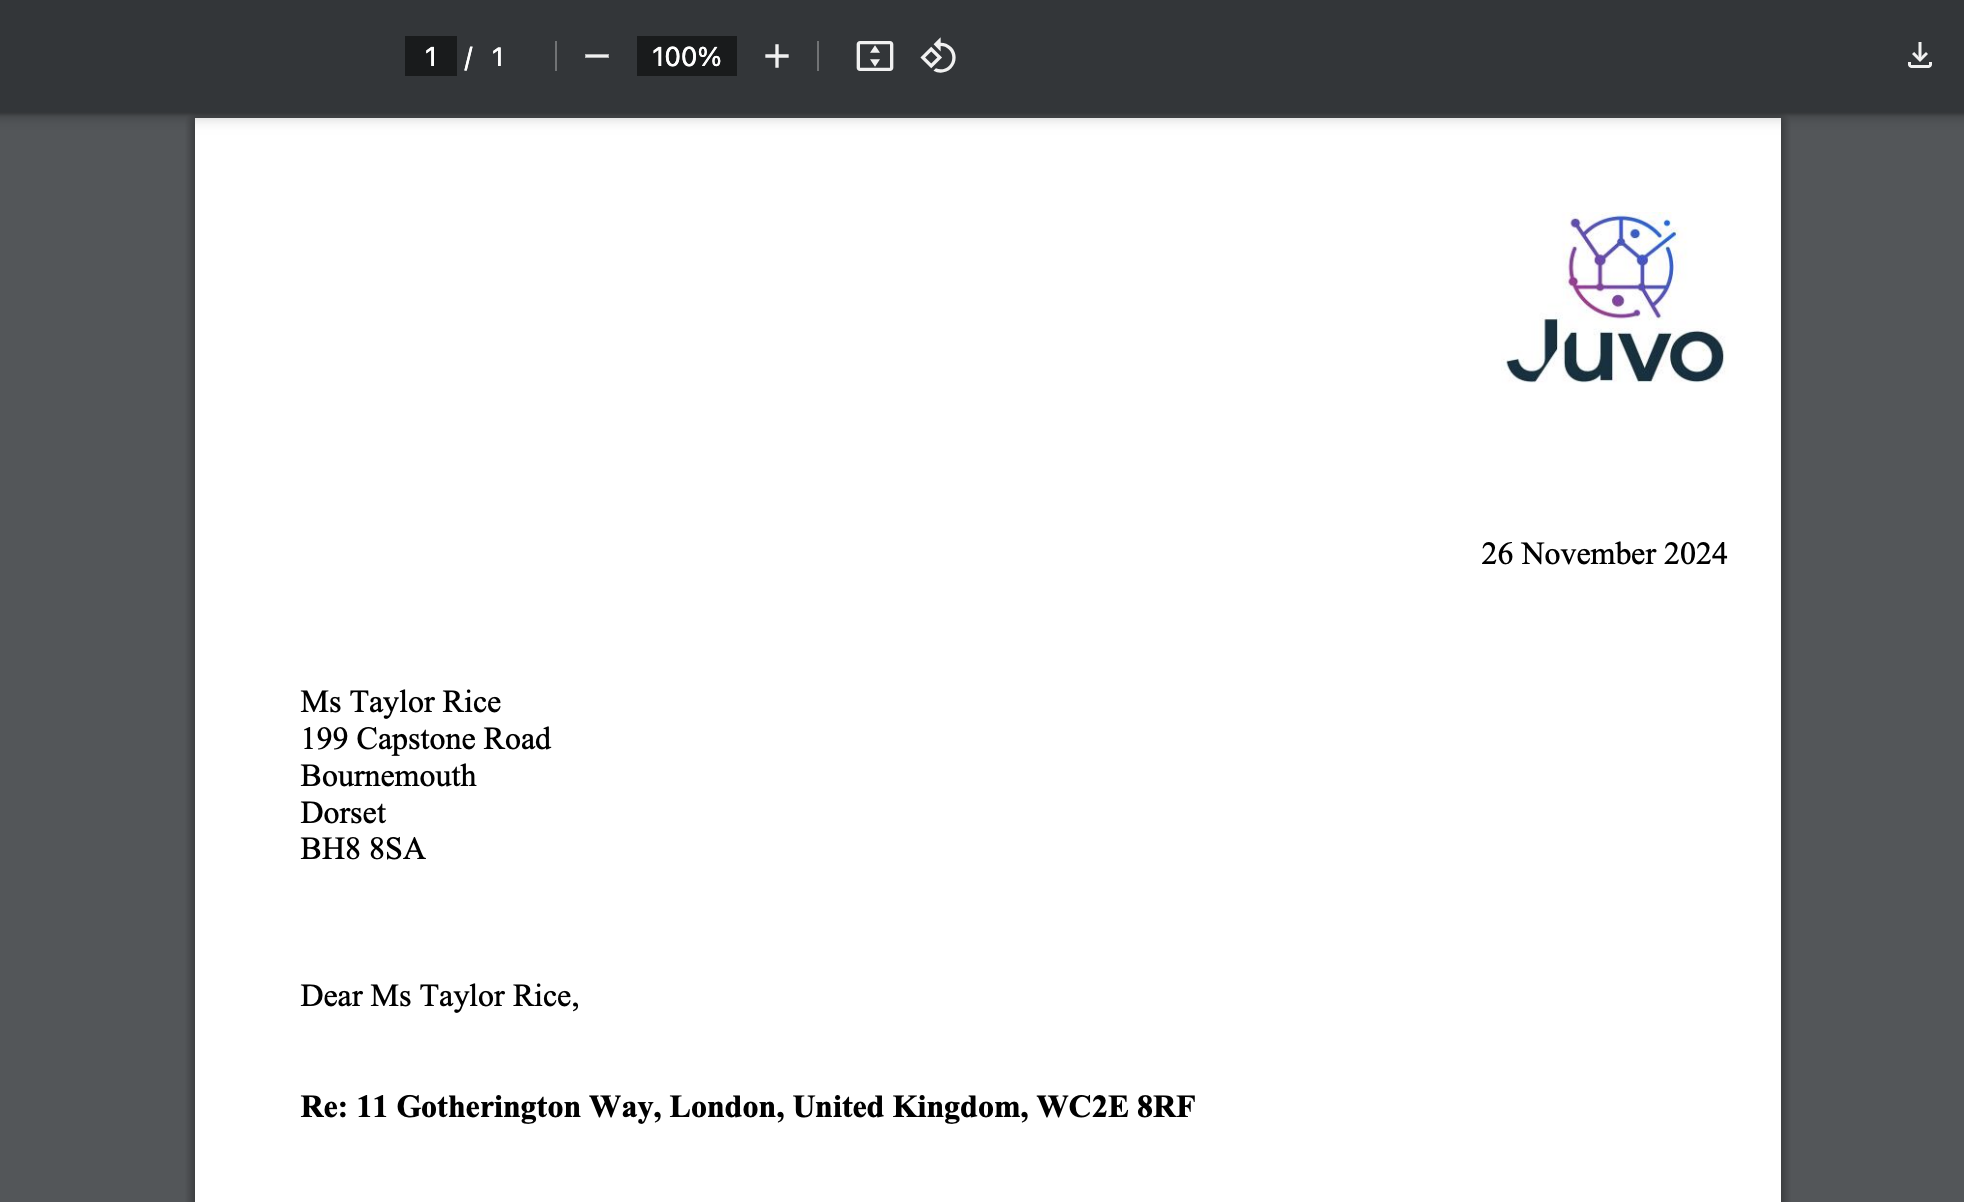The height and width of the screenshot is (1202, 1964).
Task: Click Bournemouth in the address block
Action: click(x=388, y=776)
